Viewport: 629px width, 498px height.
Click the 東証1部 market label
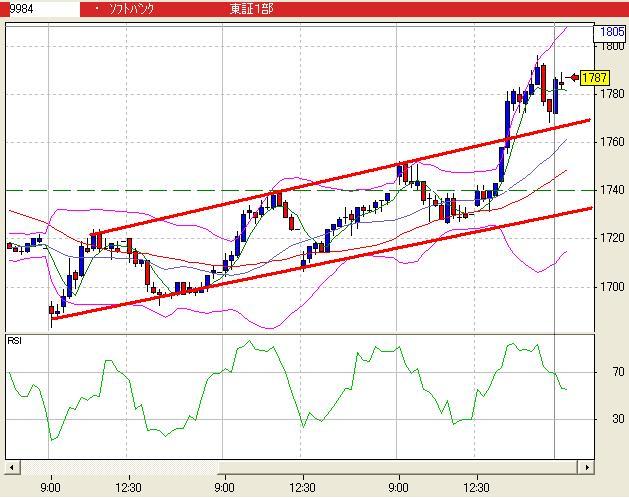click(x=251, y=9)
